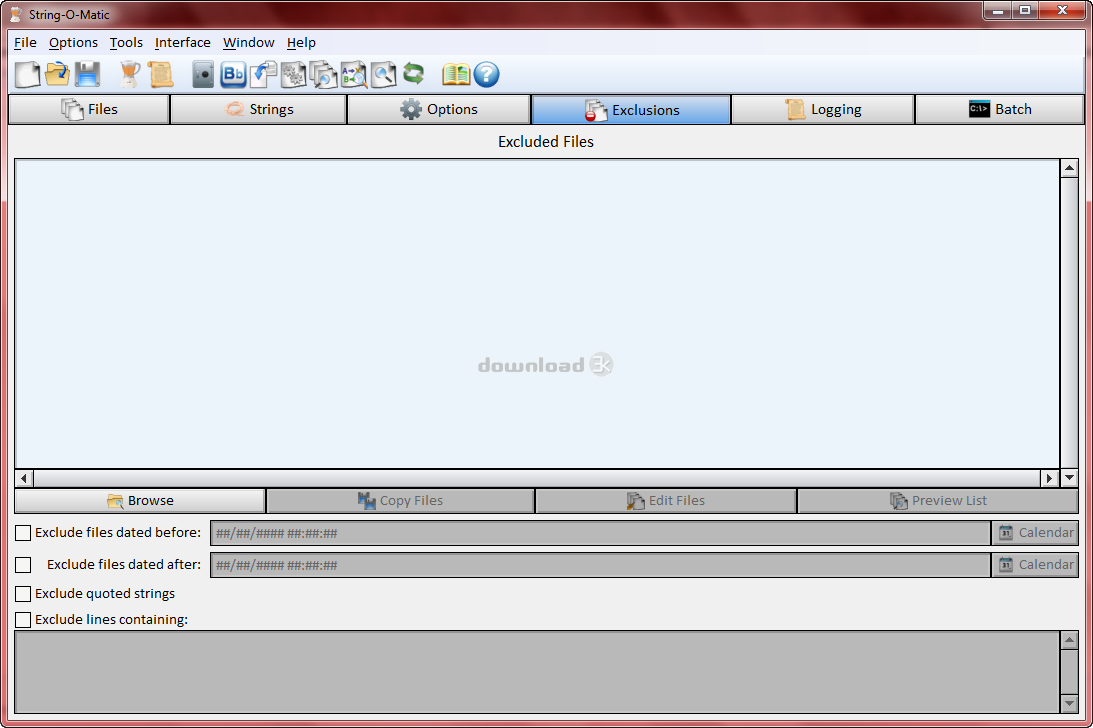Click the blender icon in the toolbar

(x=130, y=74)
